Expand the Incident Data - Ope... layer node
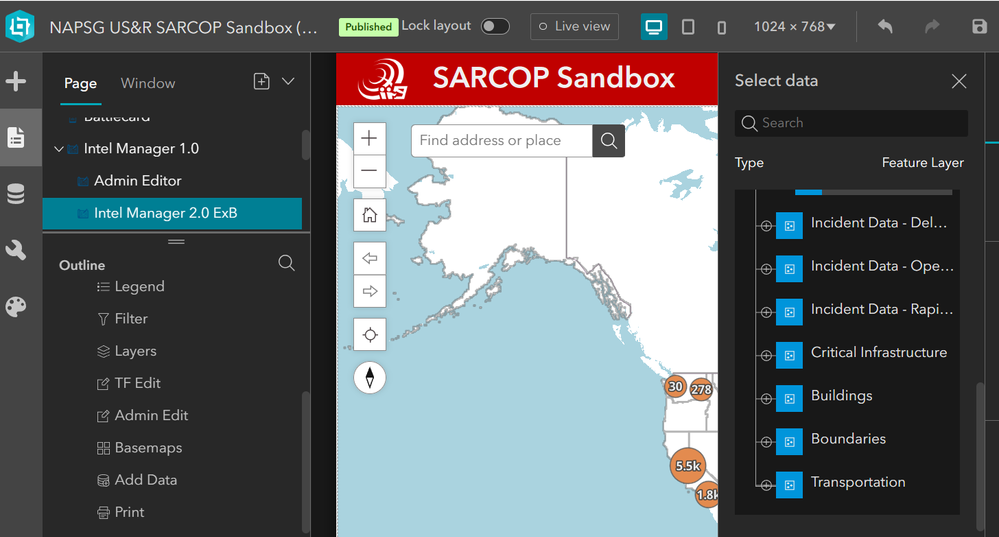Screen dimensions: 999x537 (x=766, y=269)
